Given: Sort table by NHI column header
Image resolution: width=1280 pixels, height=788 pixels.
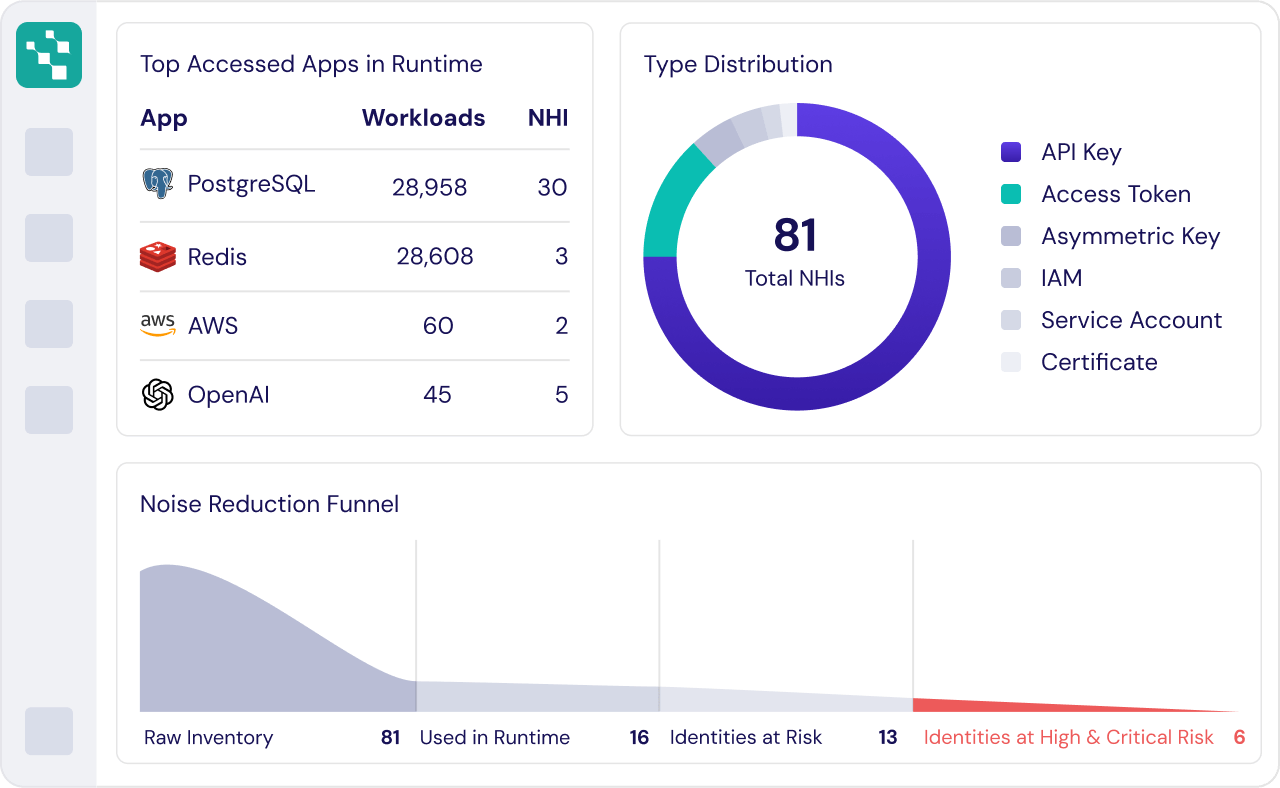Looking at the screenshot, I should point(548,118).
